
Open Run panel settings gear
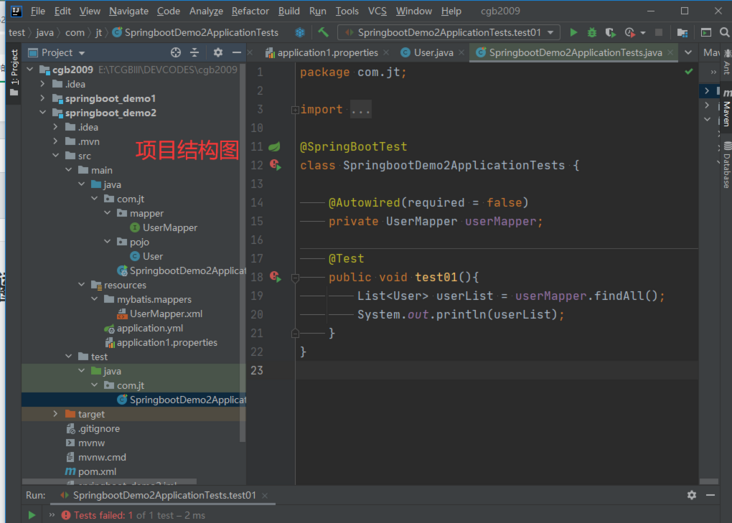tap(692, 495)
